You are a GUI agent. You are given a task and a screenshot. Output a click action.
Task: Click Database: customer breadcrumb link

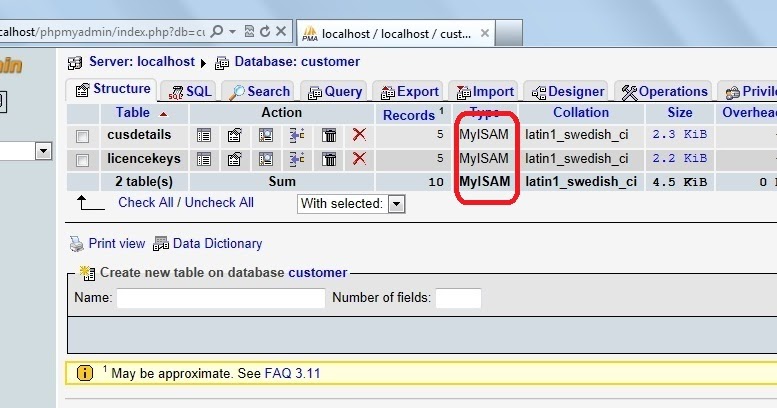tap(297, 62)
